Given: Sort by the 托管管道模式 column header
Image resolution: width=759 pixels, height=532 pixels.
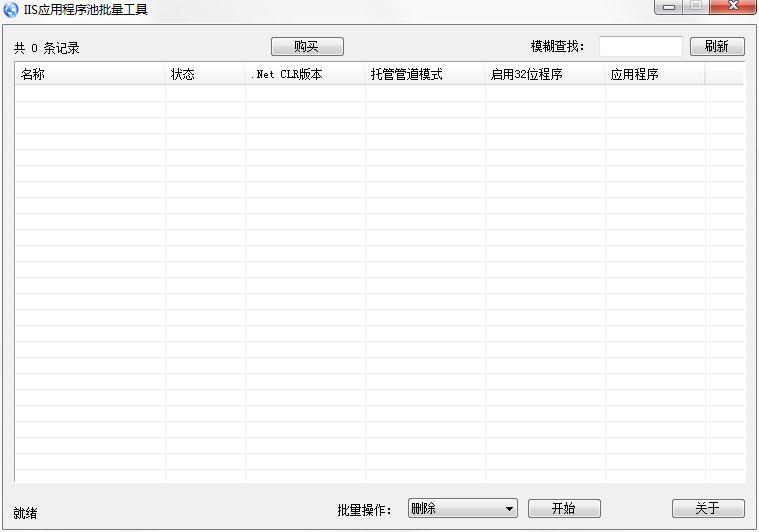Looking at the screenshot, I should point(425,74).
